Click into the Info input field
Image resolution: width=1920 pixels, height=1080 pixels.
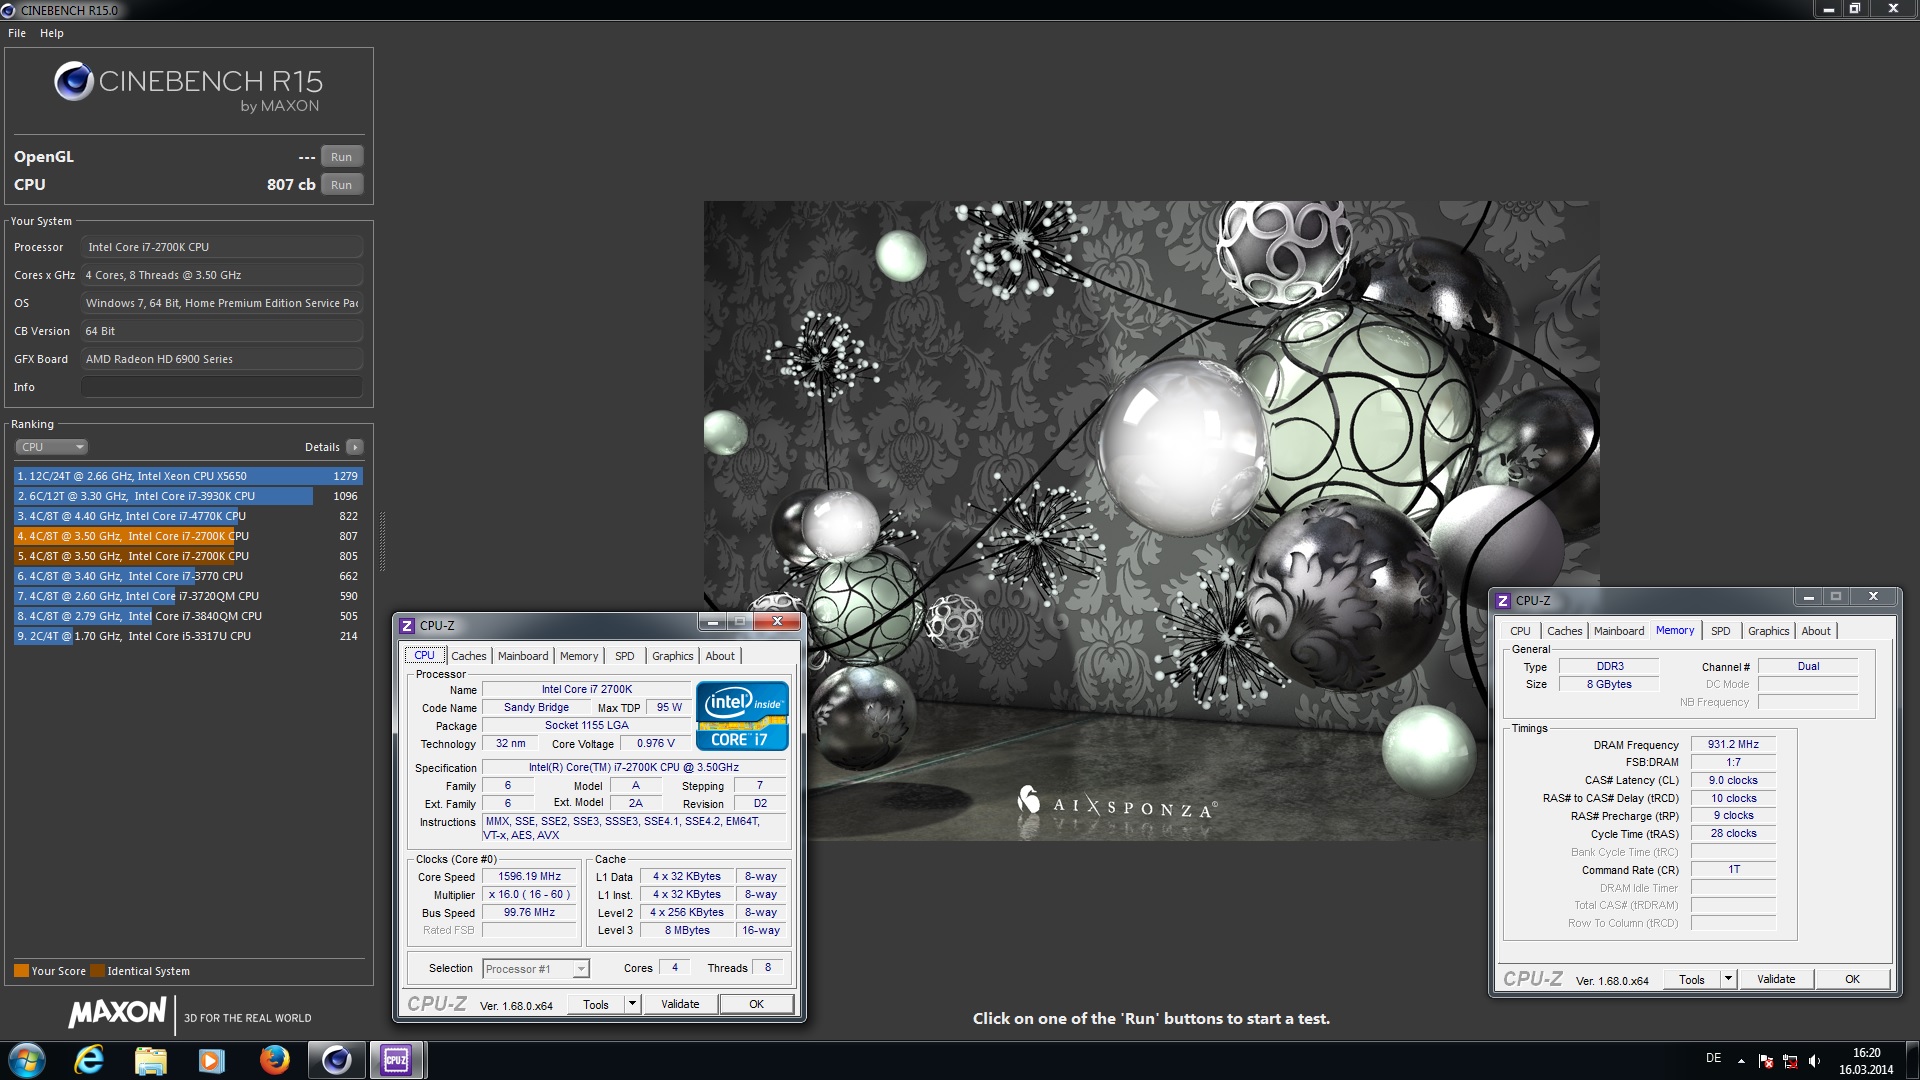point(222,387)
